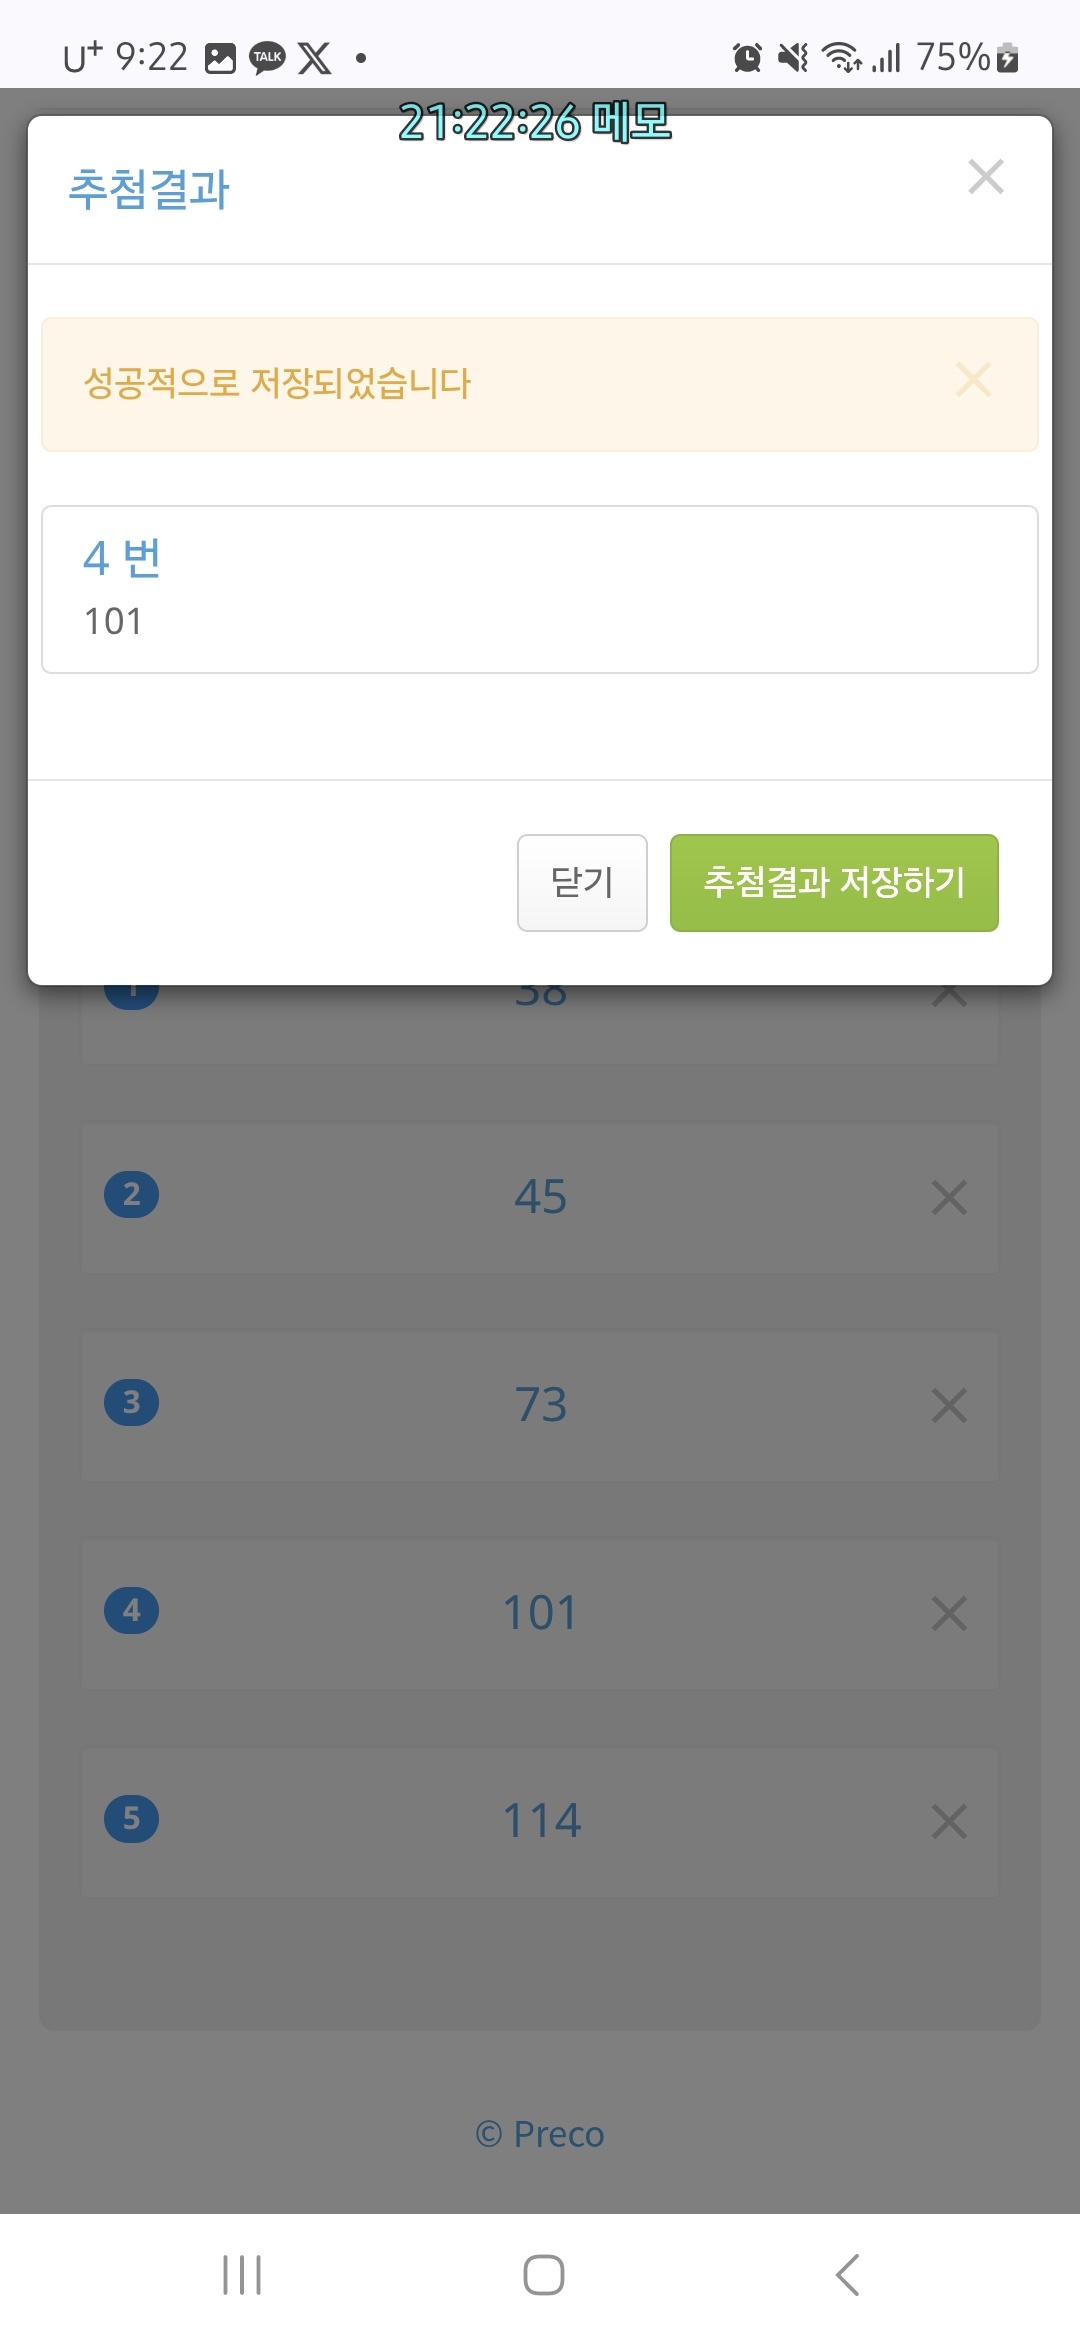Tap the blue badge number 5
This screenshot has height=2340, width=1080.
(131, 1818)
